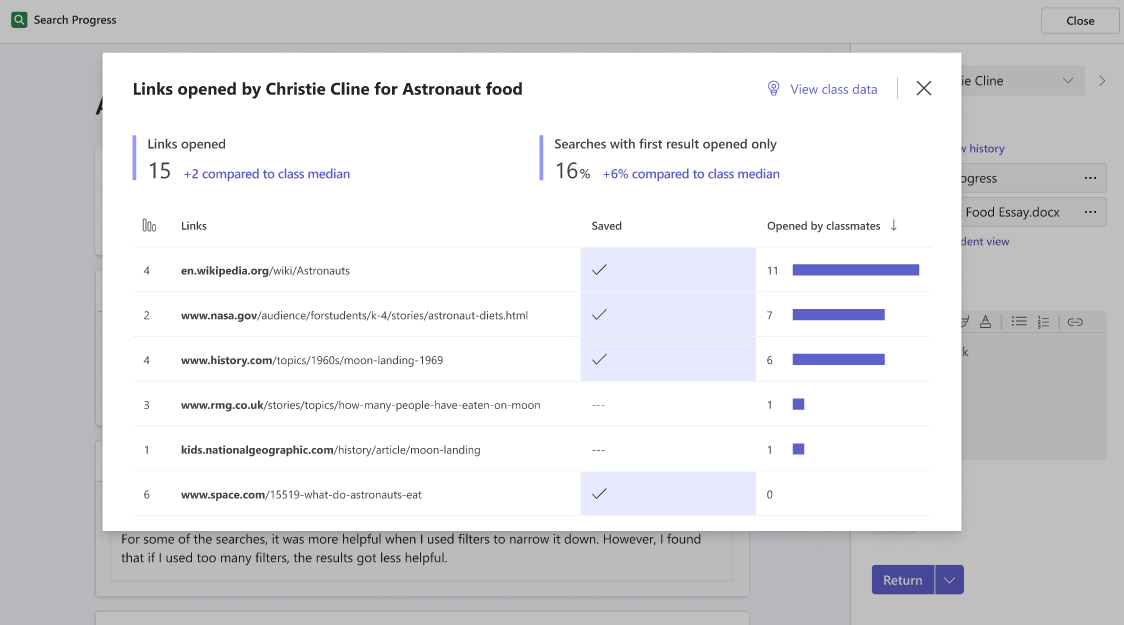Click the Links column header

point(194,226)
